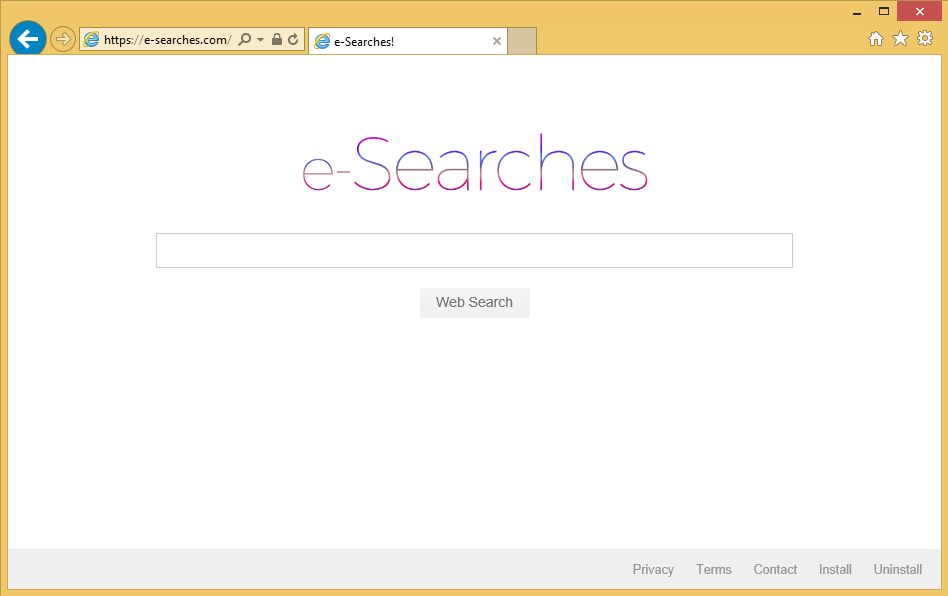Click the magnifier search icon in address bar
Viewport: 948px width, 596px height.
[x=245, y=40]
